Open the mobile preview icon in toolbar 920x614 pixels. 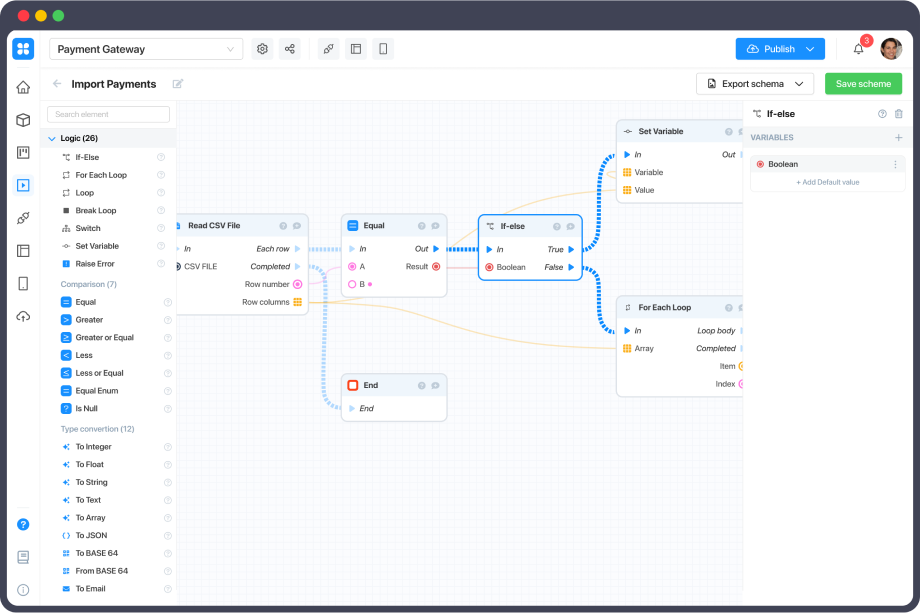point(383,48)
